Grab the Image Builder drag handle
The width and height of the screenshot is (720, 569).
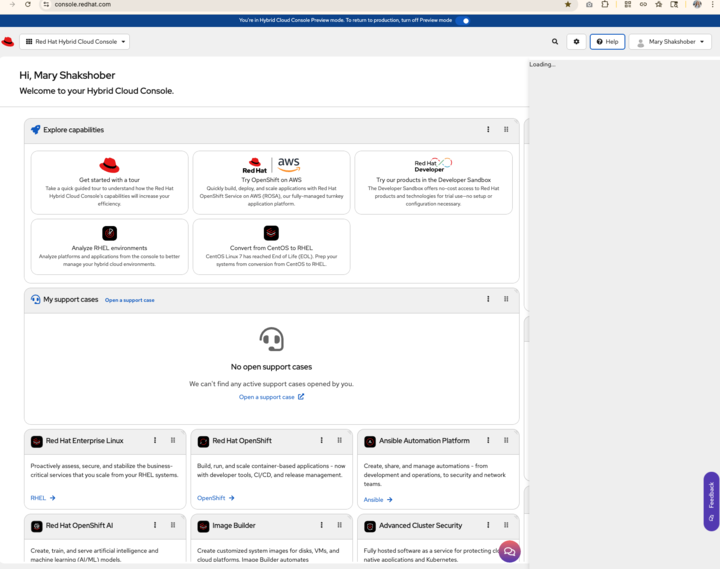[x=339, y=525]
